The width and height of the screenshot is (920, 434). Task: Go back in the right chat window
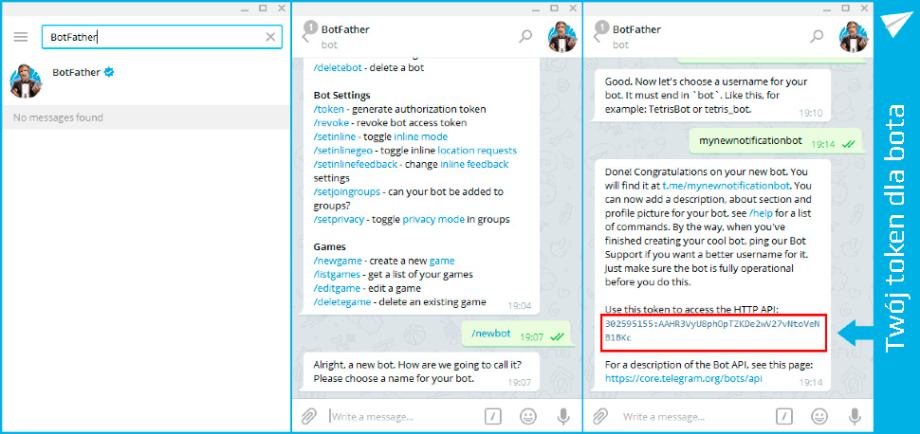pos(597,37)
